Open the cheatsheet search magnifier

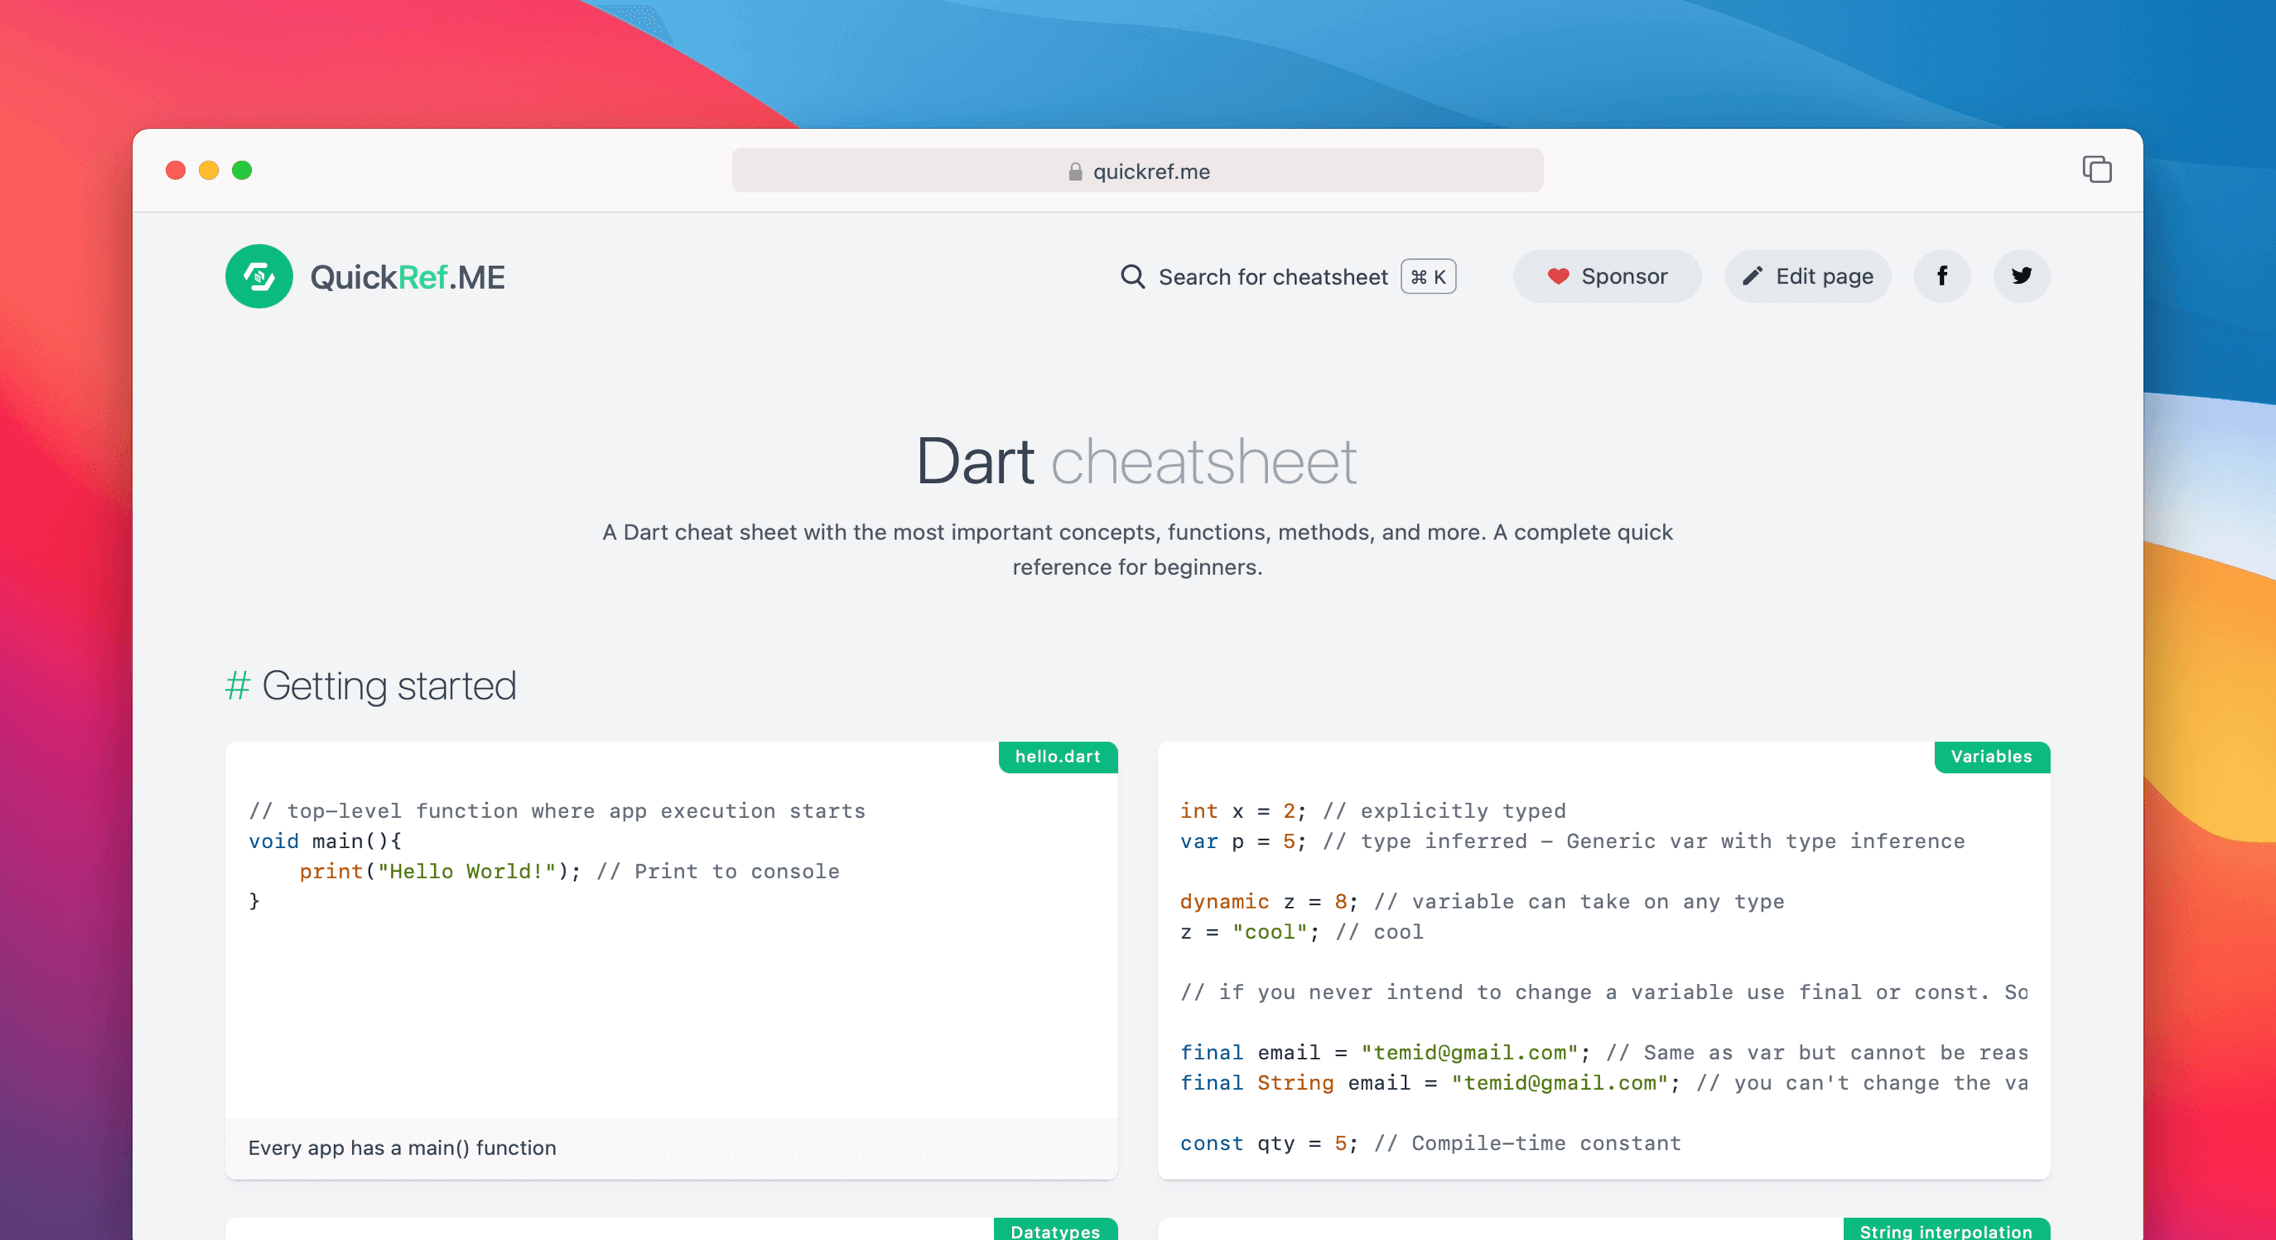tap(1131, 276)
